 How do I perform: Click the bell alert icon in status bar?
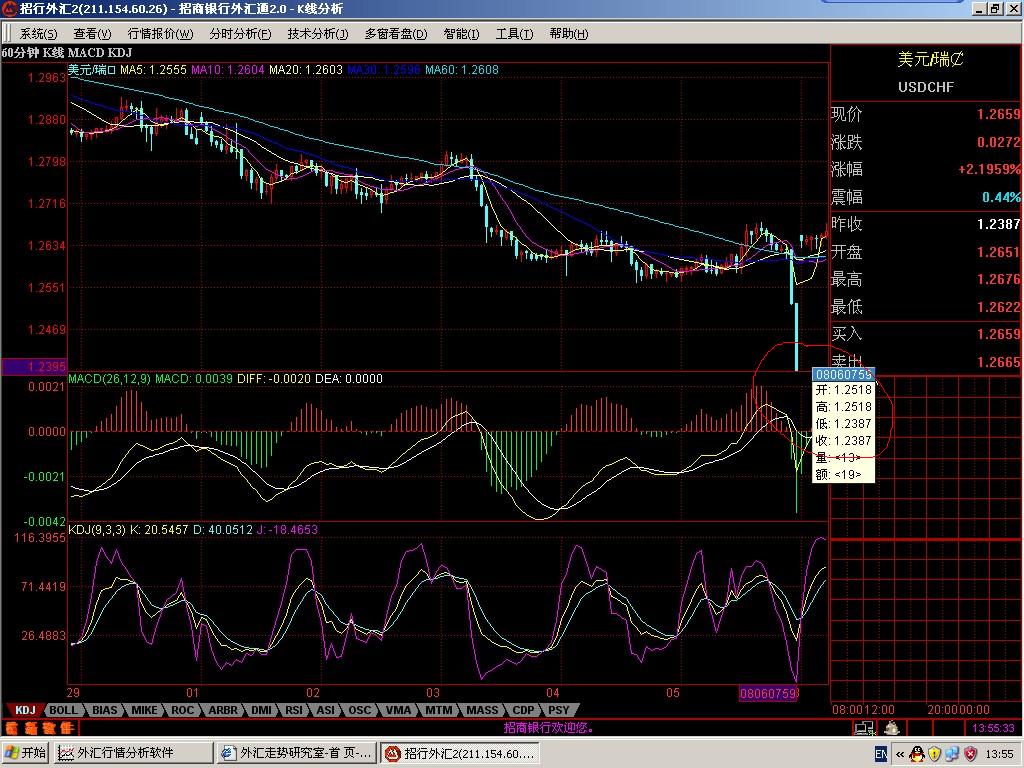pyautogui.click(x=890, y=729)
